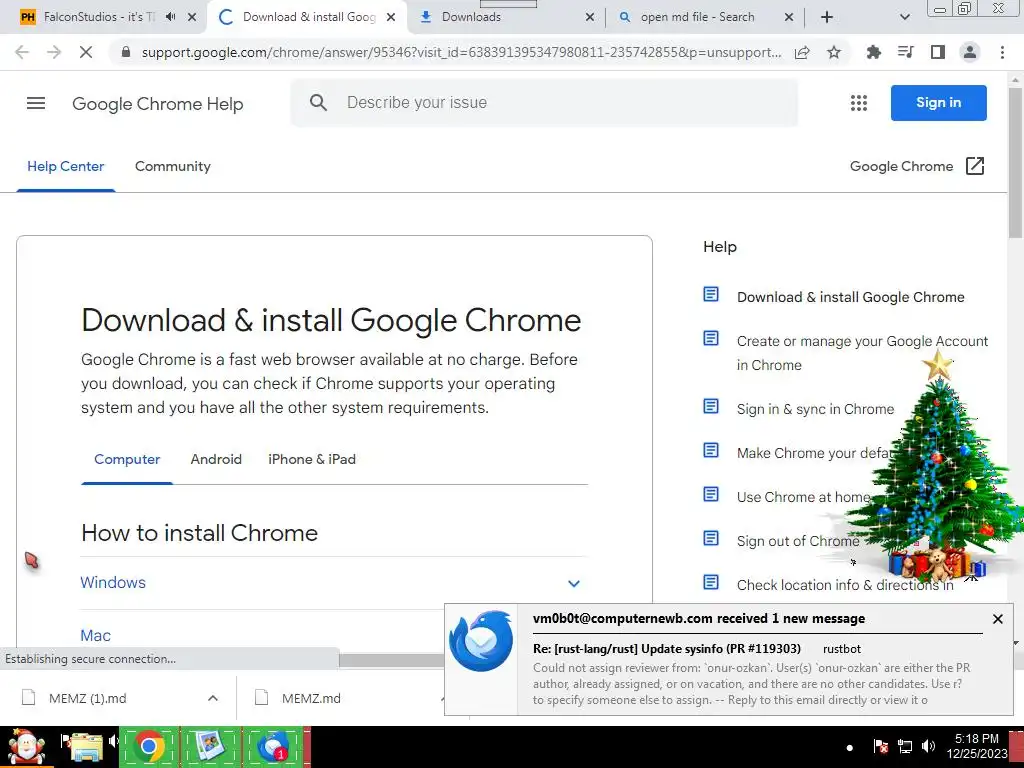The width and height of the screenshot is (1024, 768).
Task: Open the Santa Start button
Action: (x=26, y=746)
